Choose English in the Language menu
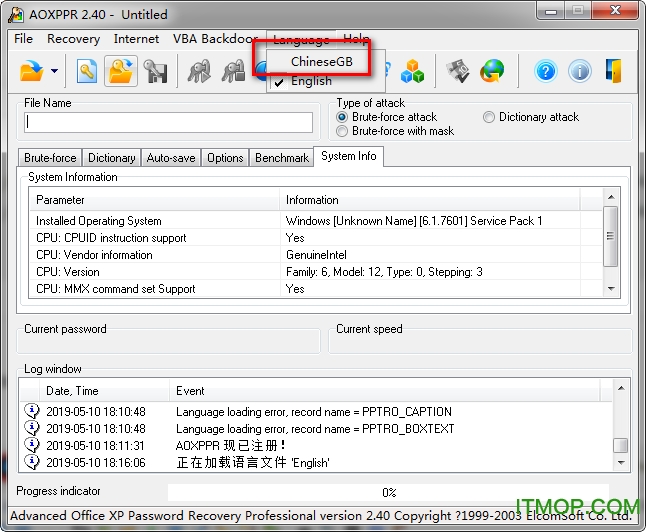 [x=311, y=82]
